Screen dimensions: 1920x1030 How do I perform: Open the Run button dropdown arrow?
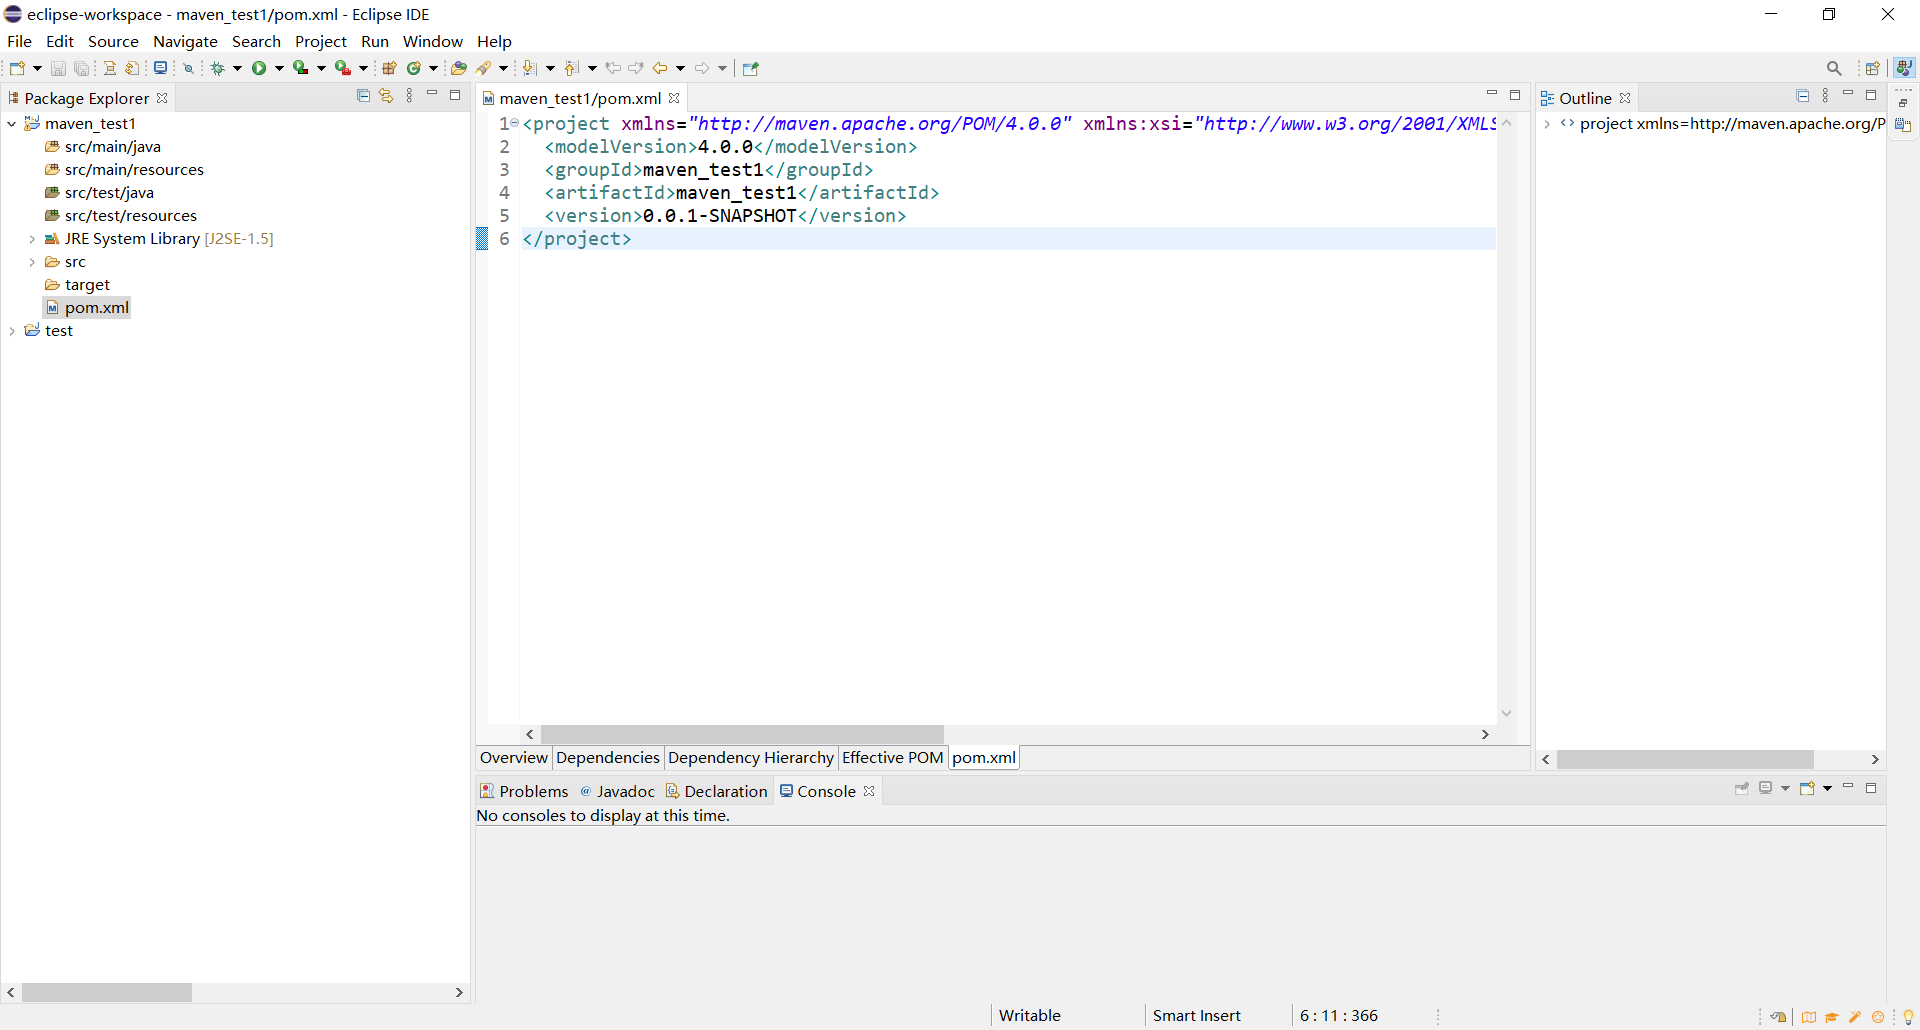click(279, 68)
